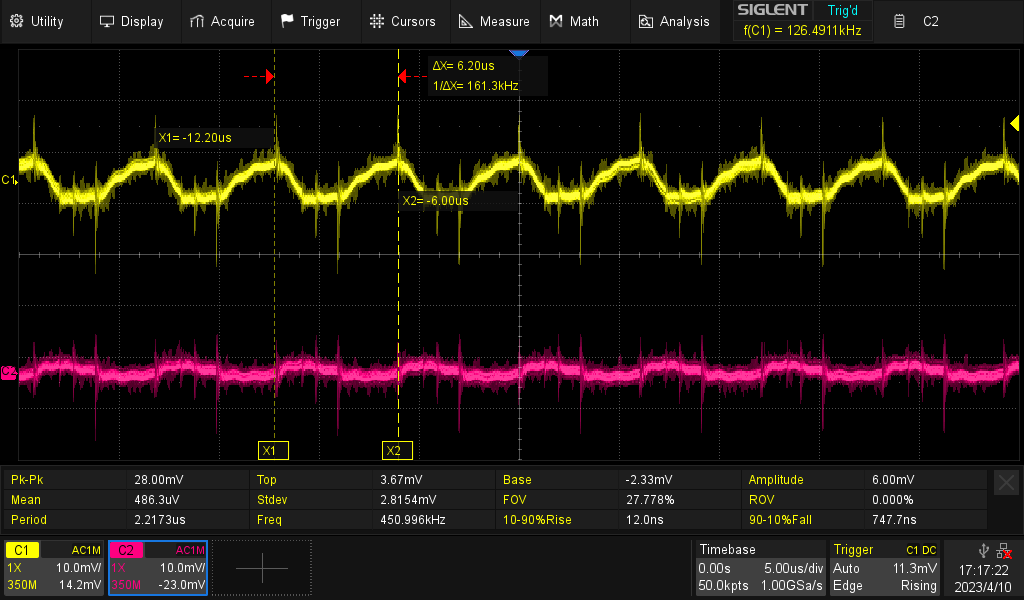Open the C1 channel settings box
Screen dimensions: 1024x600
[54, 567]
